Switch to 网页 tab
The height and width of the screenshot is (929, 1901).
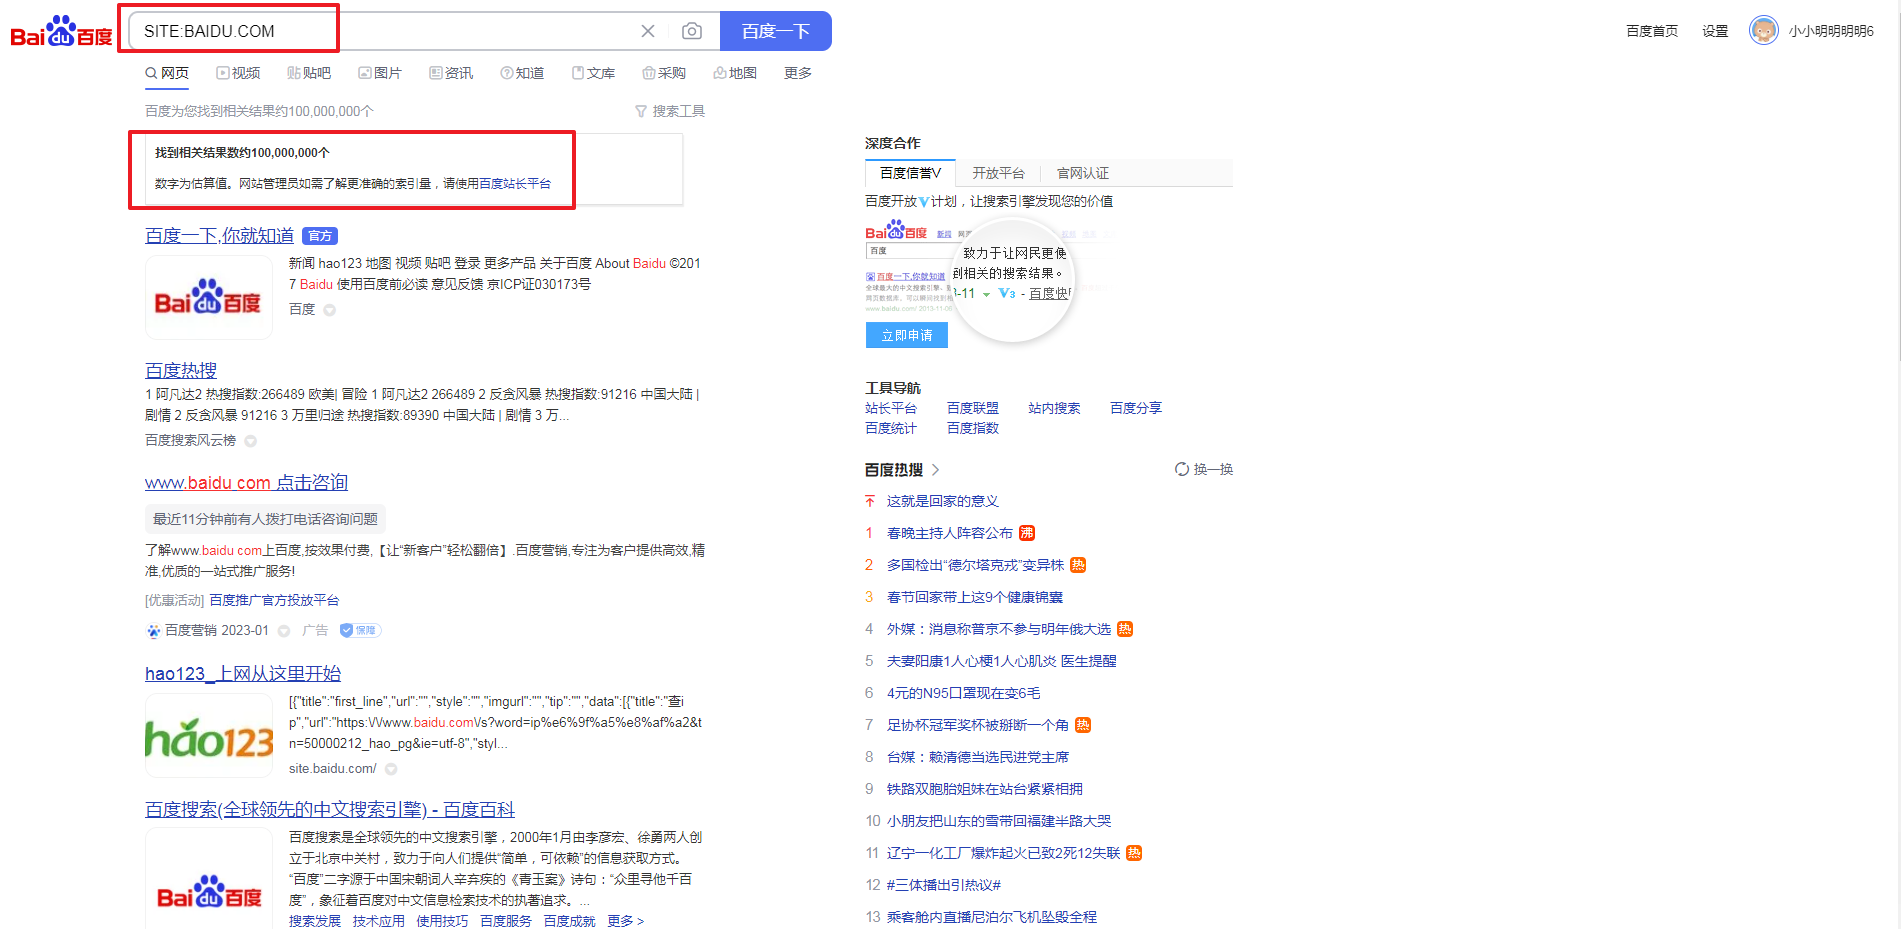[167, 73]
